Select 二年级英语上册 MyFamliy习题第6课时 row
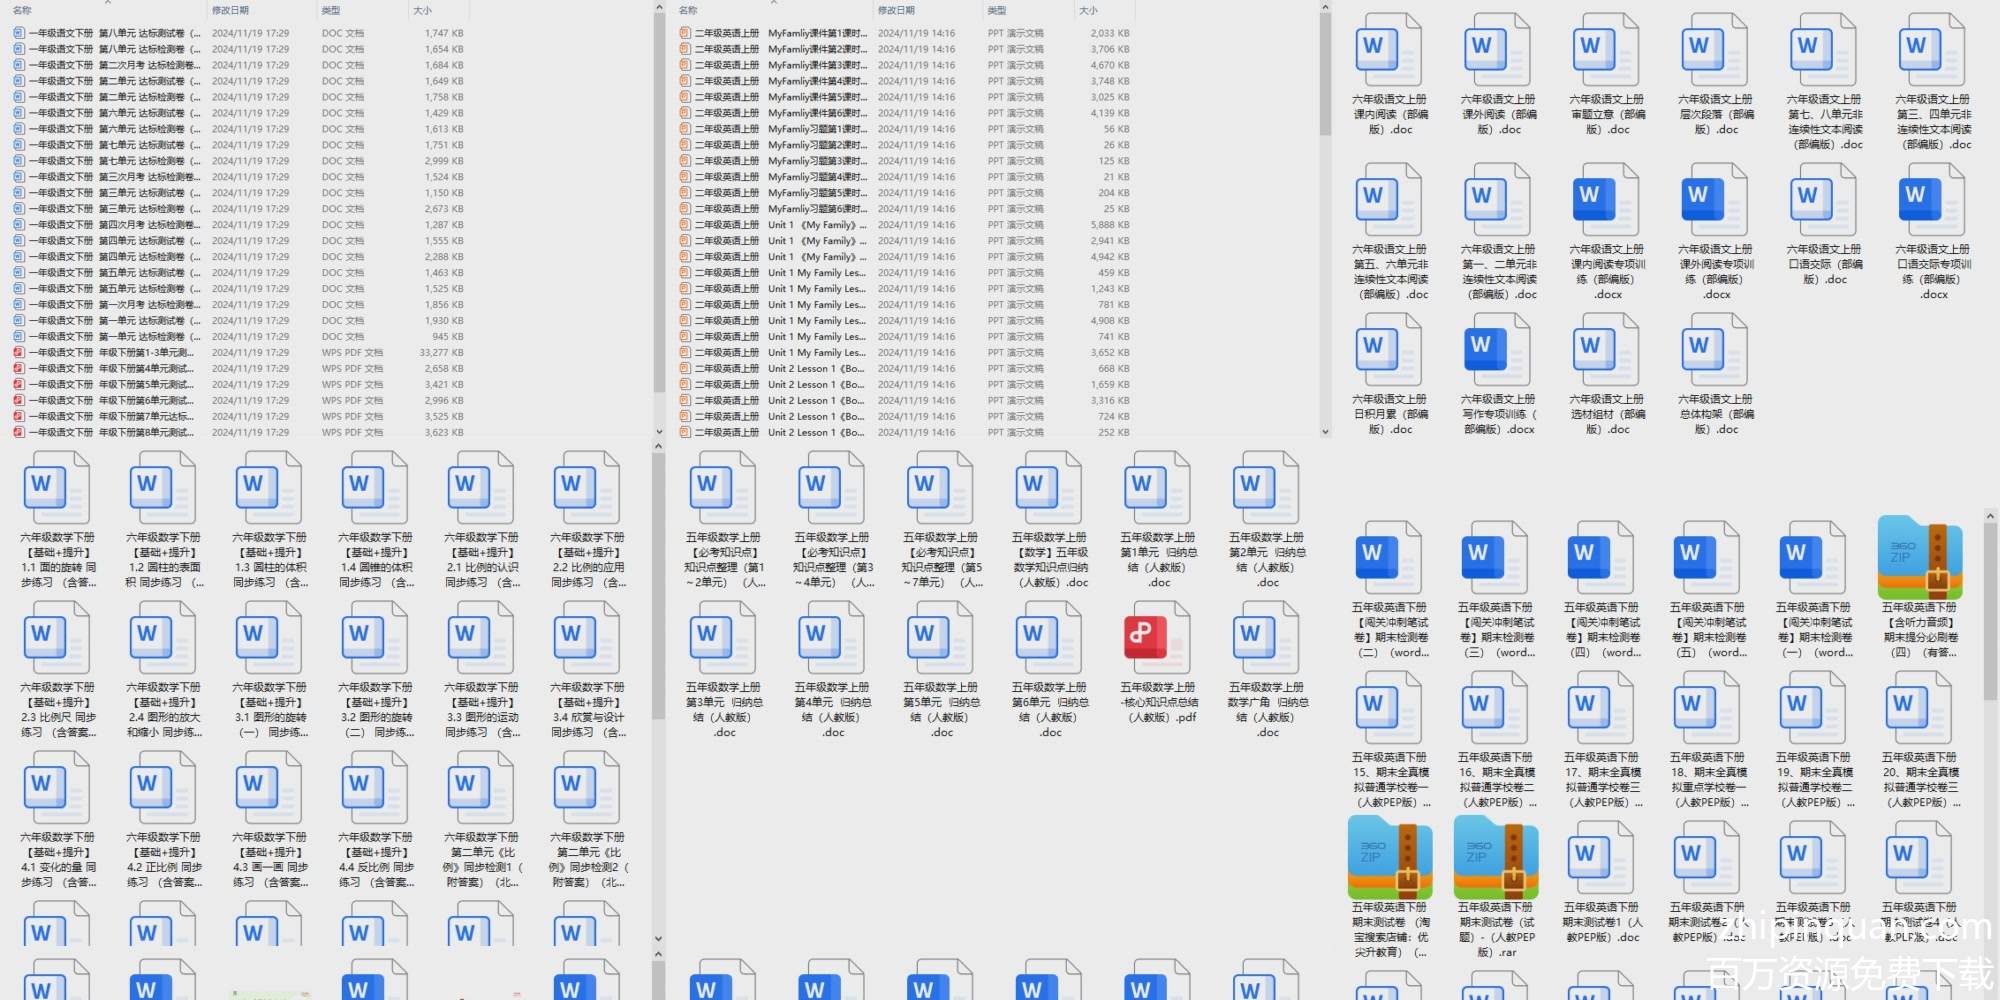 click(905, 209)
